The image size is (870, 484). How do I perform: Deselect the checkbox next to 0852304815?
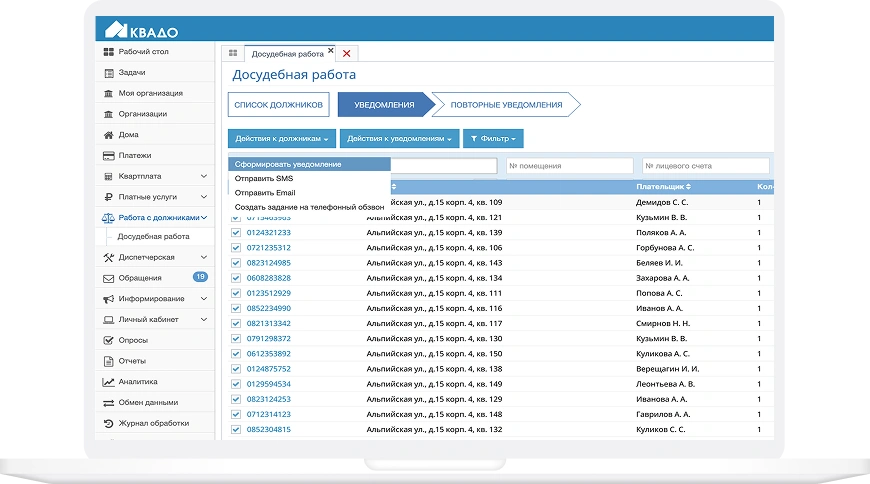pos(237,429)
